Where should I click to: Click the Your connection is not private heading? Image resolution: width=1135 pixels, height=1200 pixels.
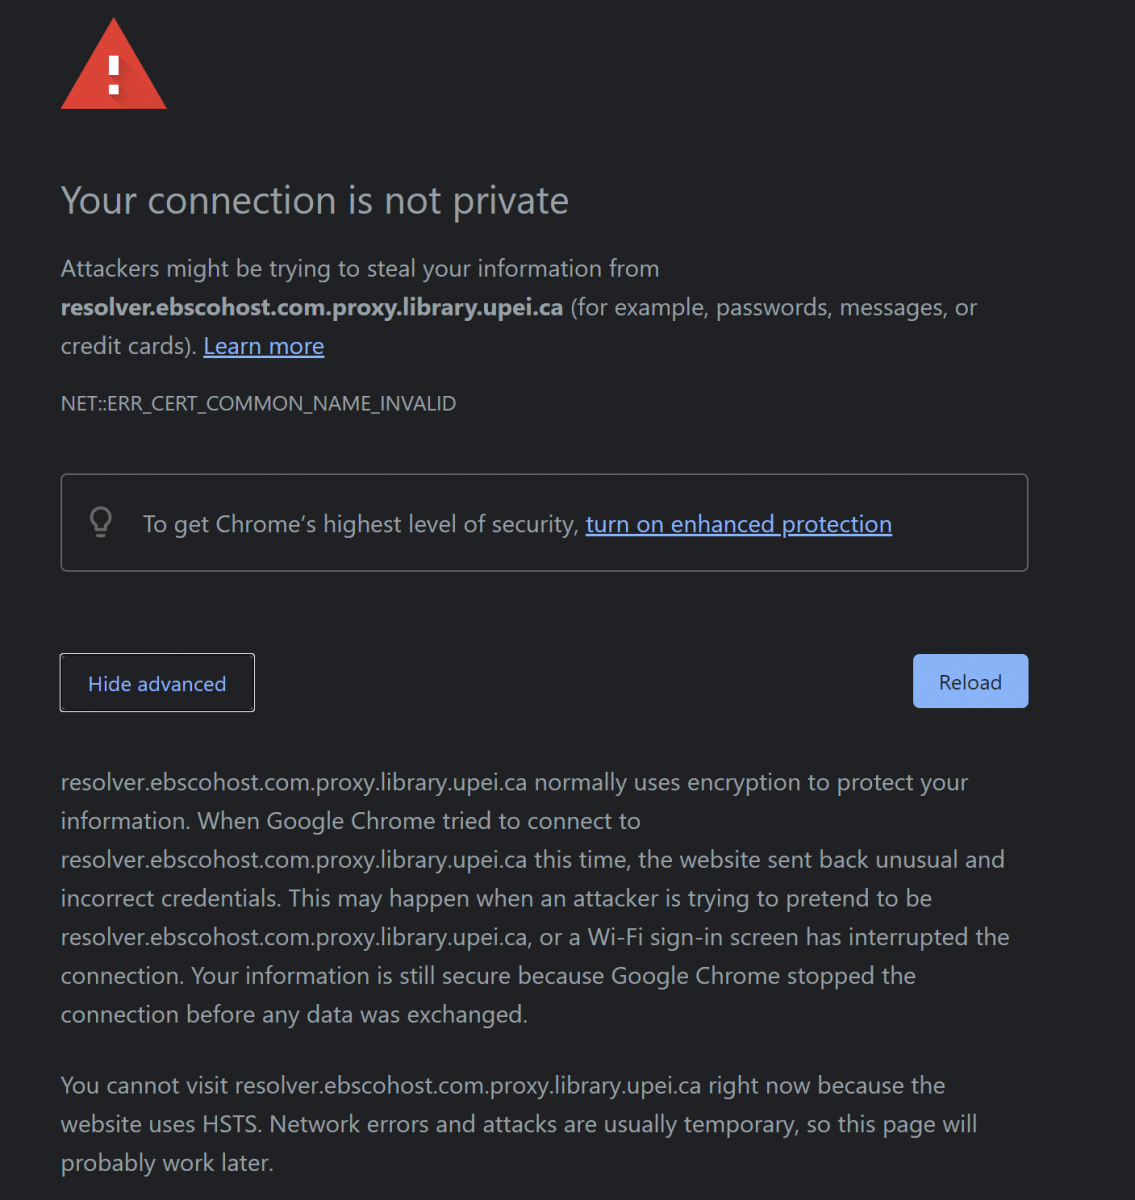coord(314,201)
